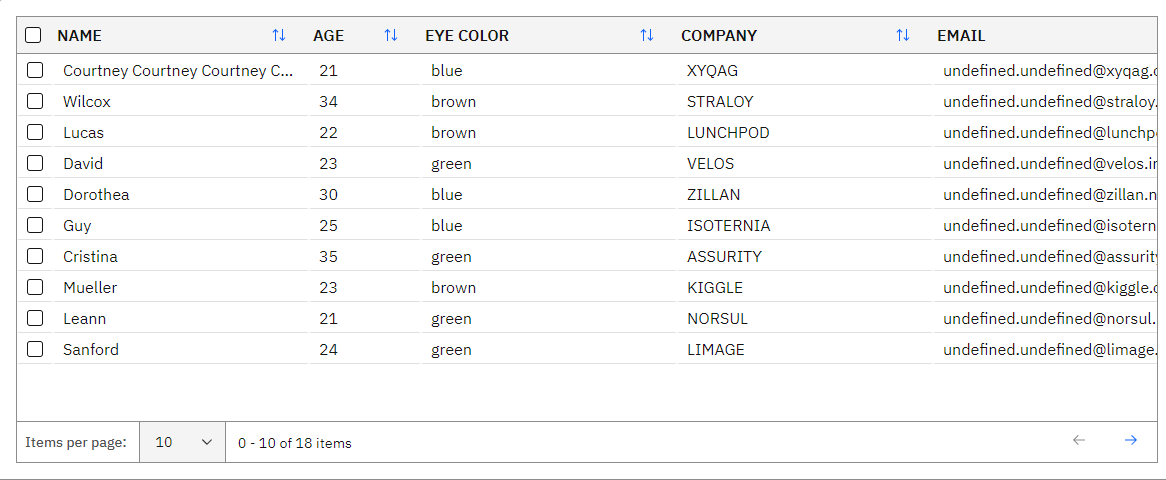Image resolution: width=1166 pixels, height=480 pixels.
Task: Click Guy's age cell showing 25
Action: coord(329,225)
